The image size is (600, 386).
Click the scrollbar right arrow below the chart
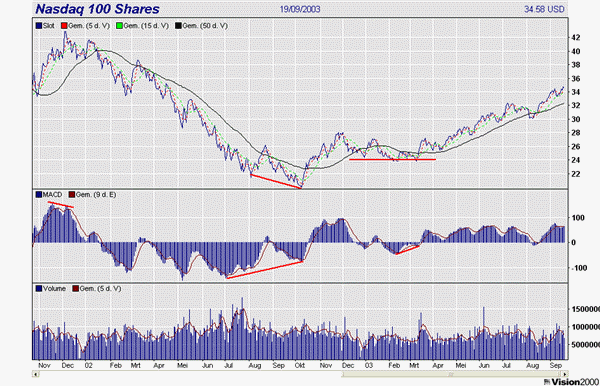(564, 374)
